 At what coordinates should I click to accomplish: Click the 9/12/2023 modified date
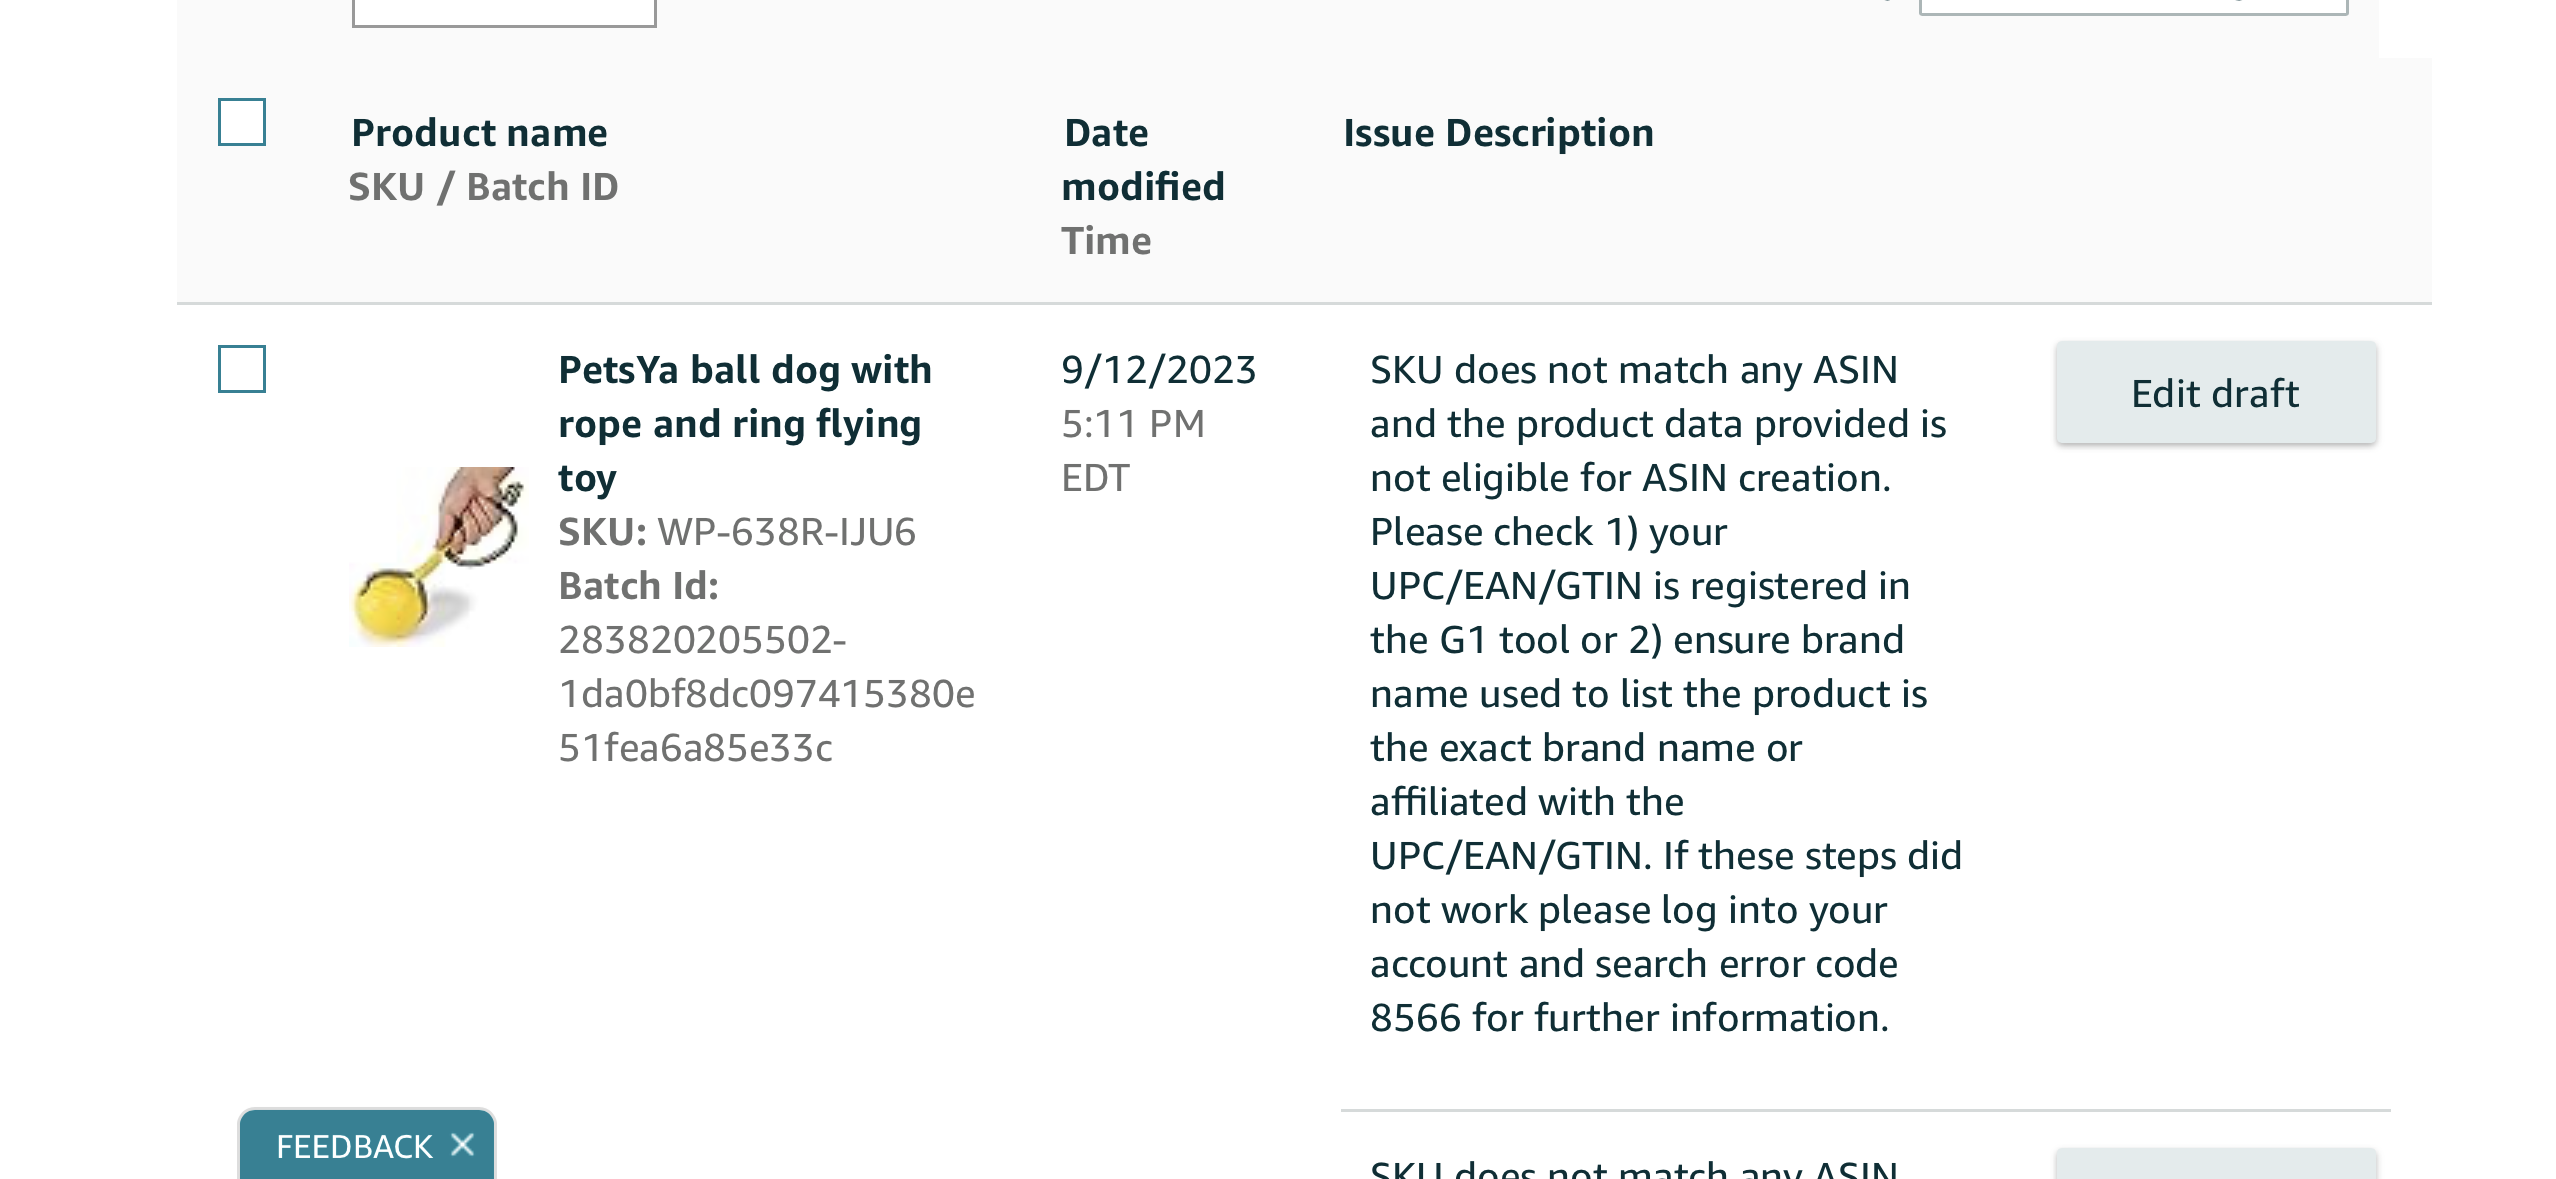[x=1158, y=369]
